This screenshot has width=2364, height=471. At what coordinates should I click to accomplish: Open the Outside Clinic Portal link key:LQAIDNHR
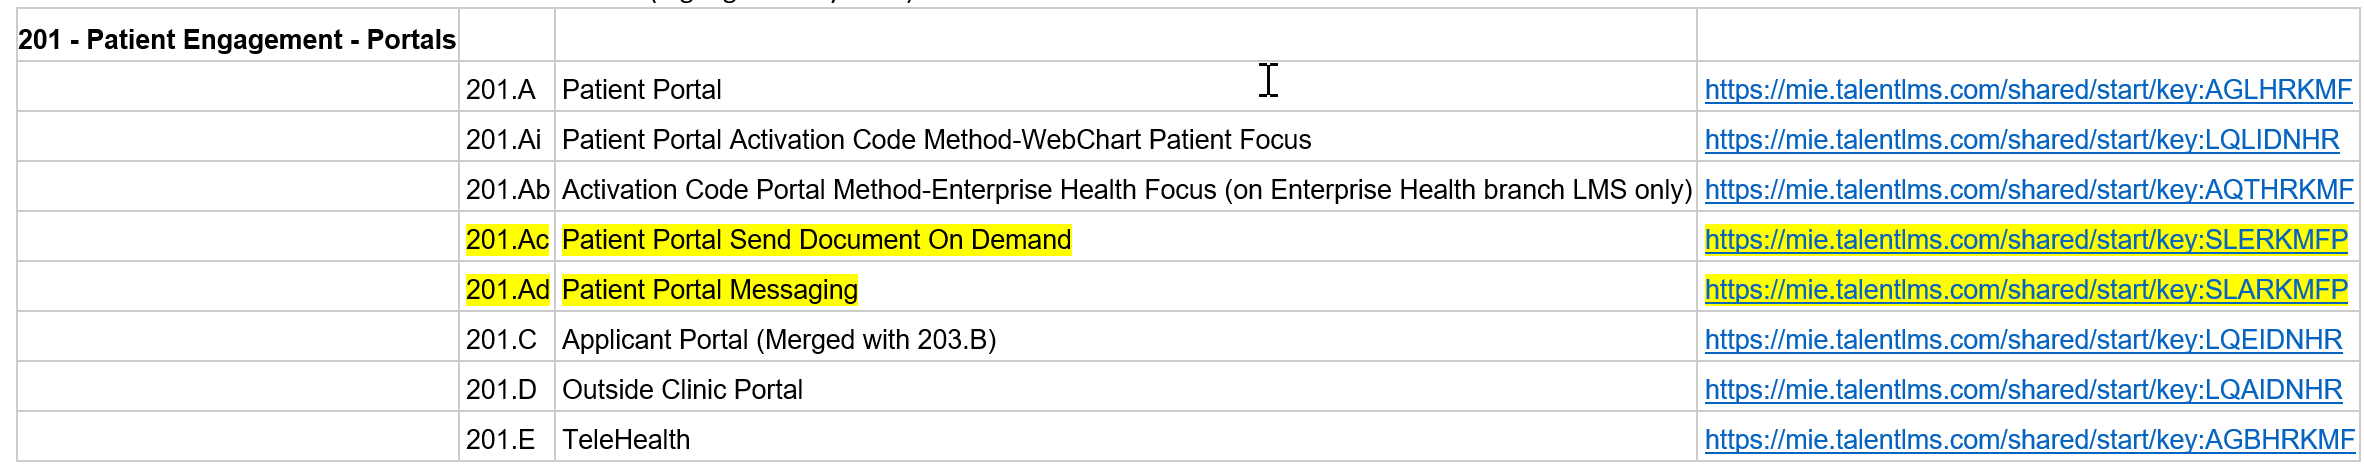pos(2023,390)
